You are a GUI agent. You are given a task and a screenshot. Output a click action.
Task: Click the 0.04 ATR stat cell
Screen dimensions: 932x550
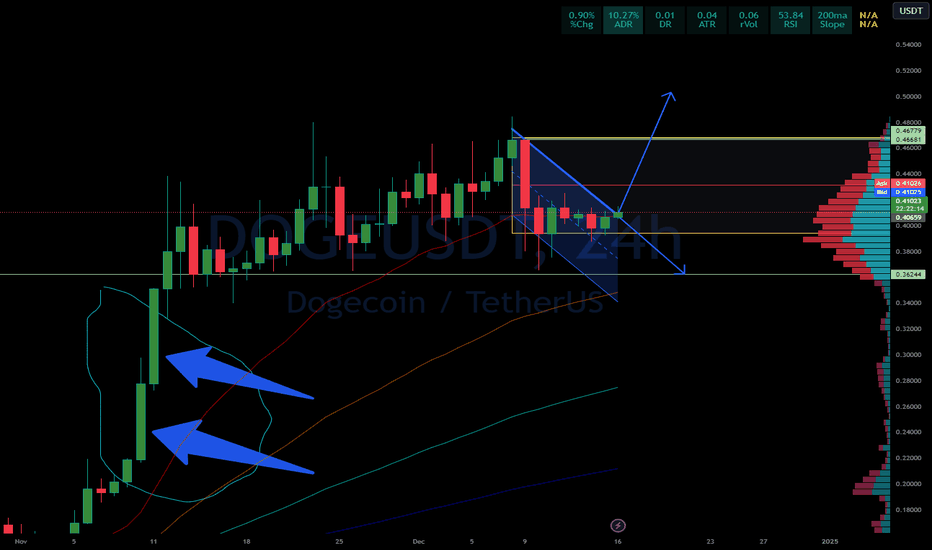click(707, 20)
